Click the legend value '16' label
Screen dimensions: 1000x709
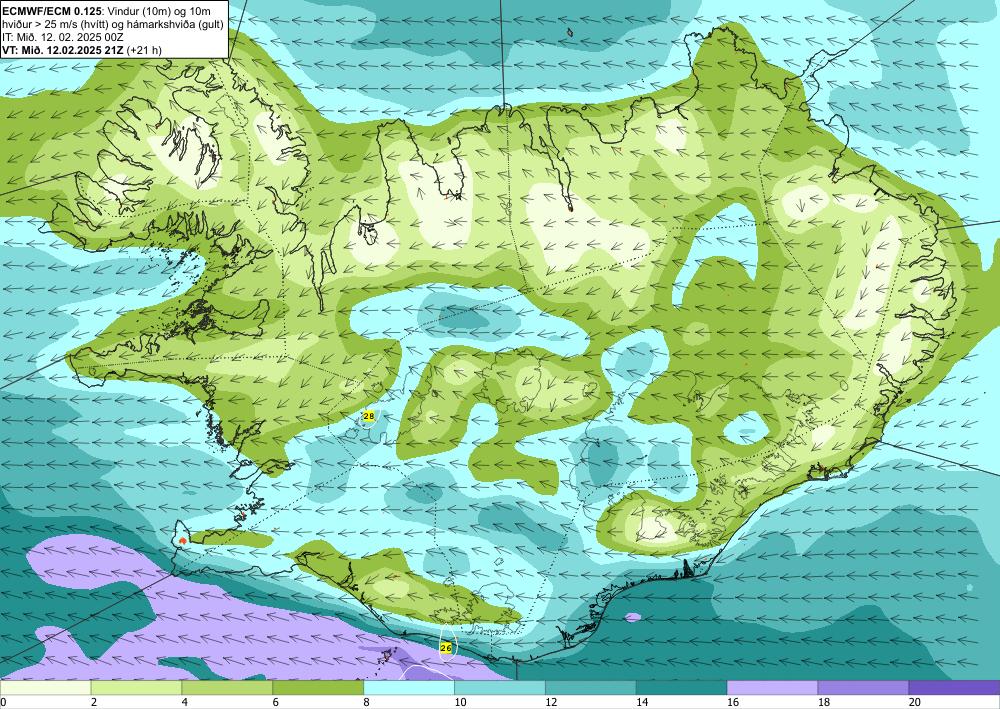[x=732, y=702]
